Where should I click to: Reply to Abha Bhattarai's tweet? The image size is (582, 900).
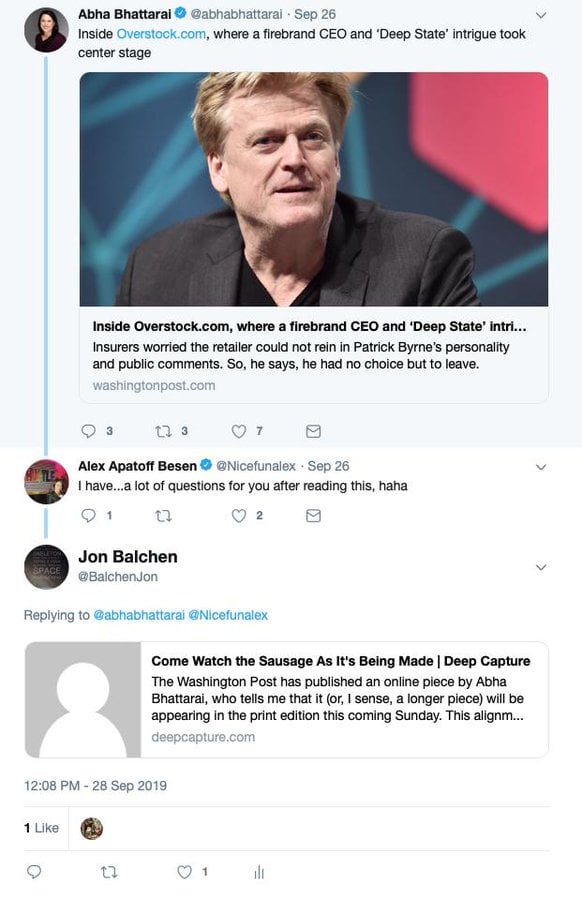tap(88, 430)
